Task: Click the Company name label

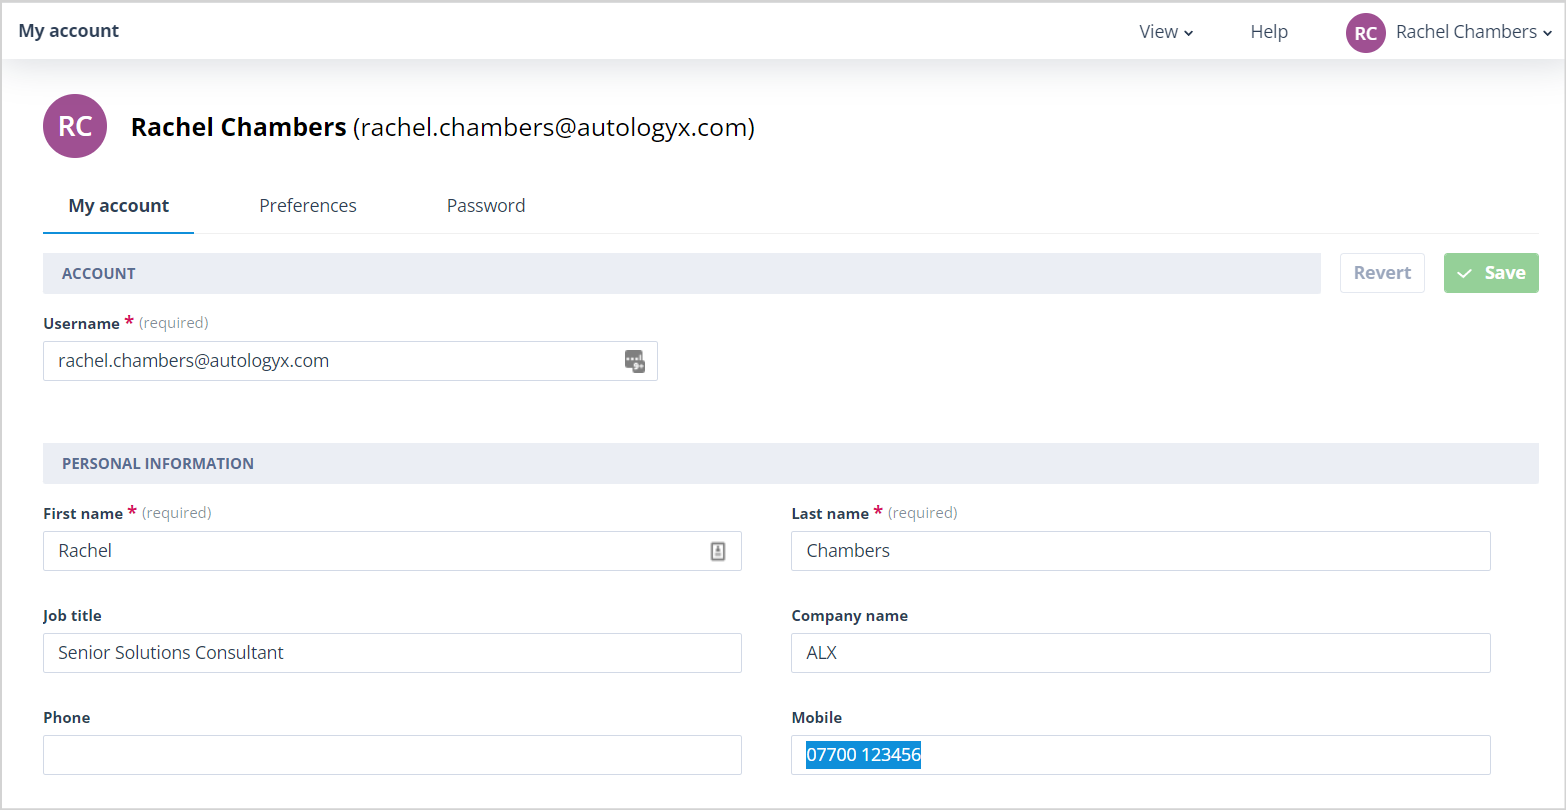Action: (x=850, y=616)
